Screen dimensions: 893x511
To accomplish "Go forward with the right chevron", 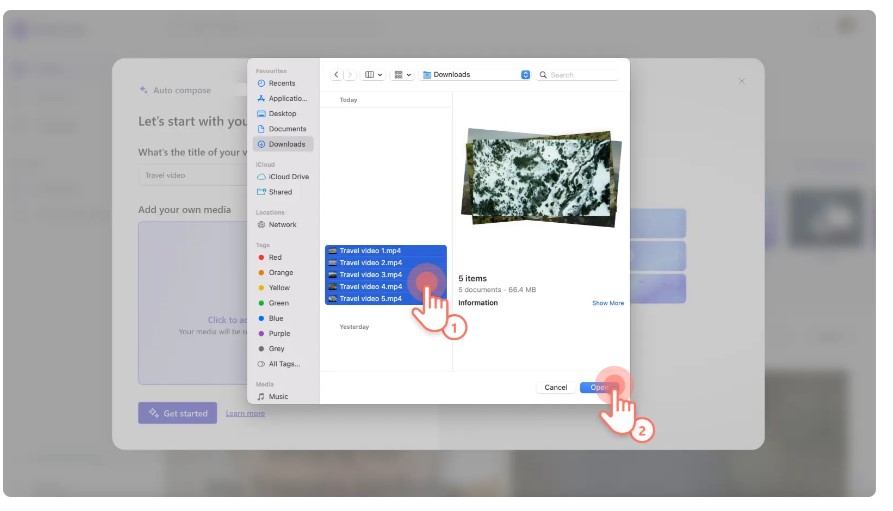I will (350, 75).
